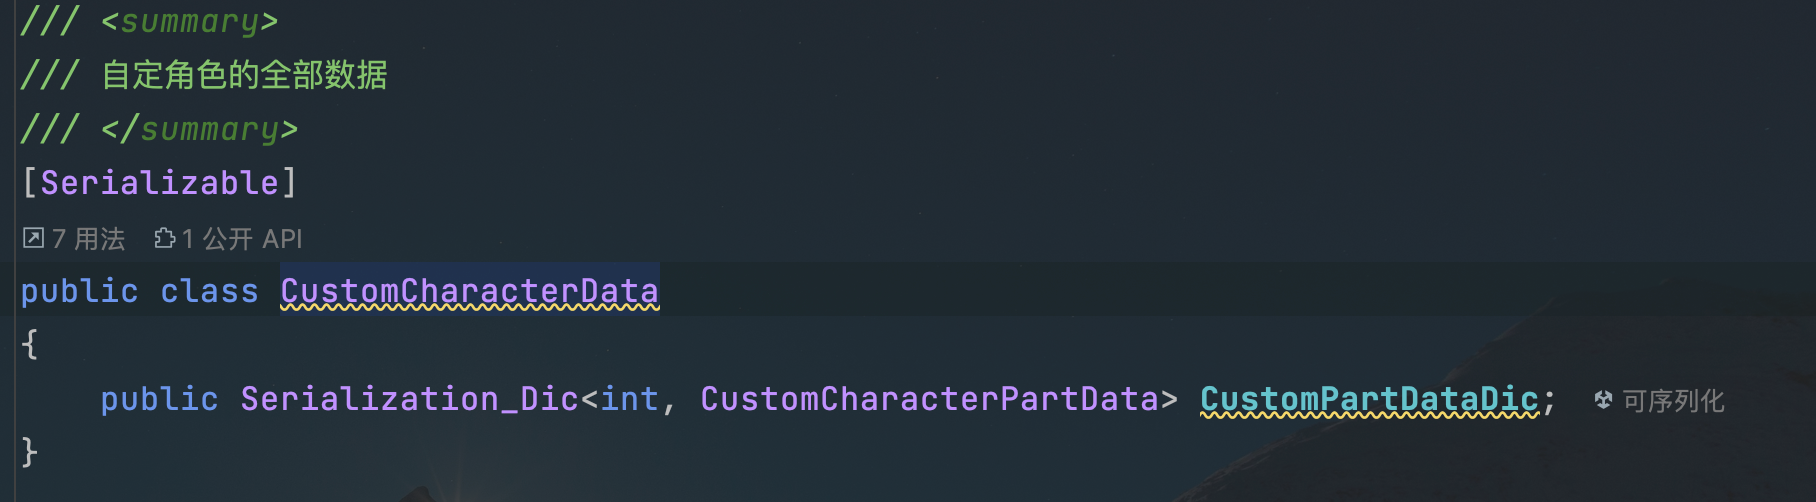Place the cursor on the opening curly brace
The height and width of the screenshot is (502, 1816).
[x=30, y=344]
